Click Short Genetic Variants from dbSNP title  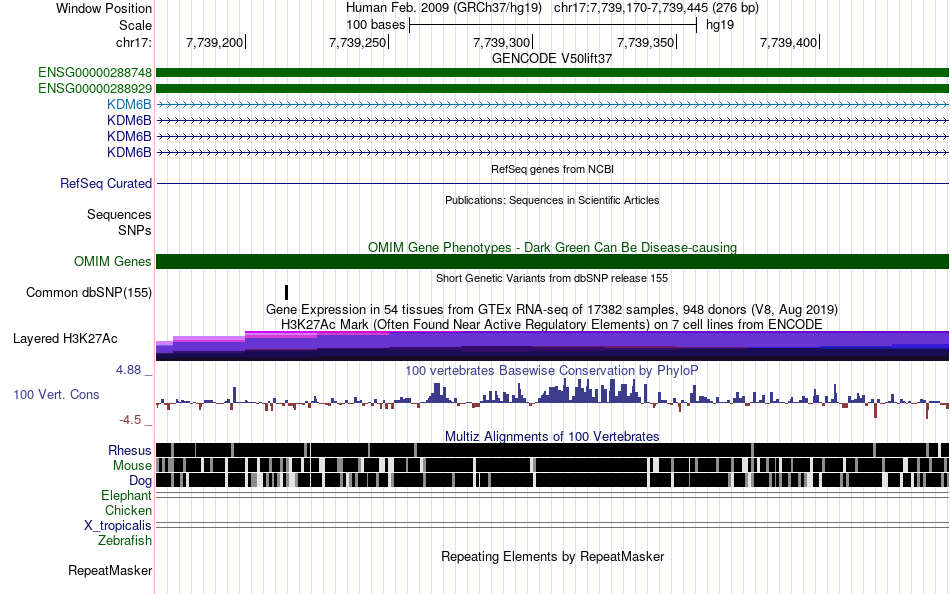552,278
